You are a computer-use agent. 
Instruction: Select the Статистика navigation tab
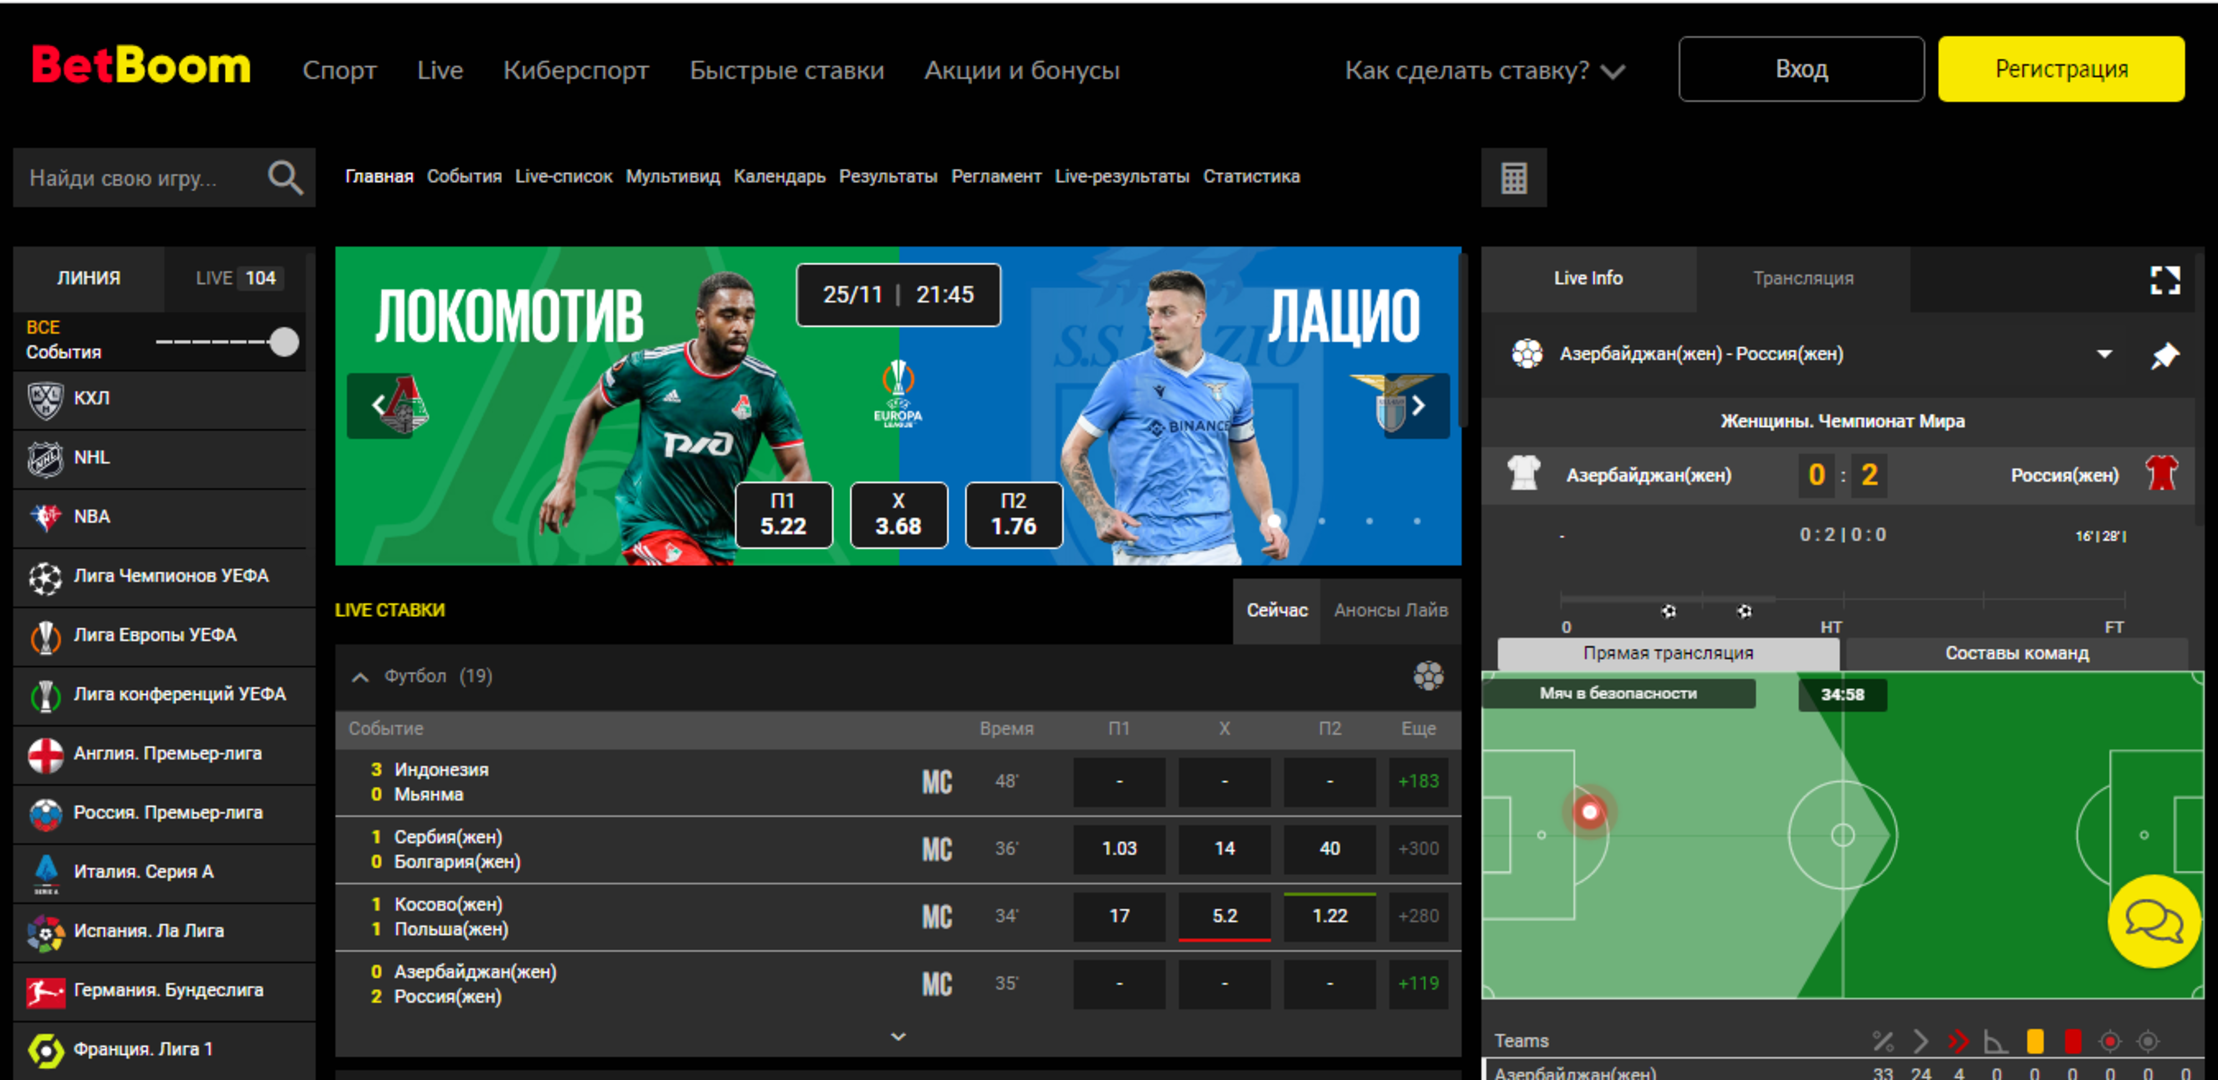(x=1250, y=176)
